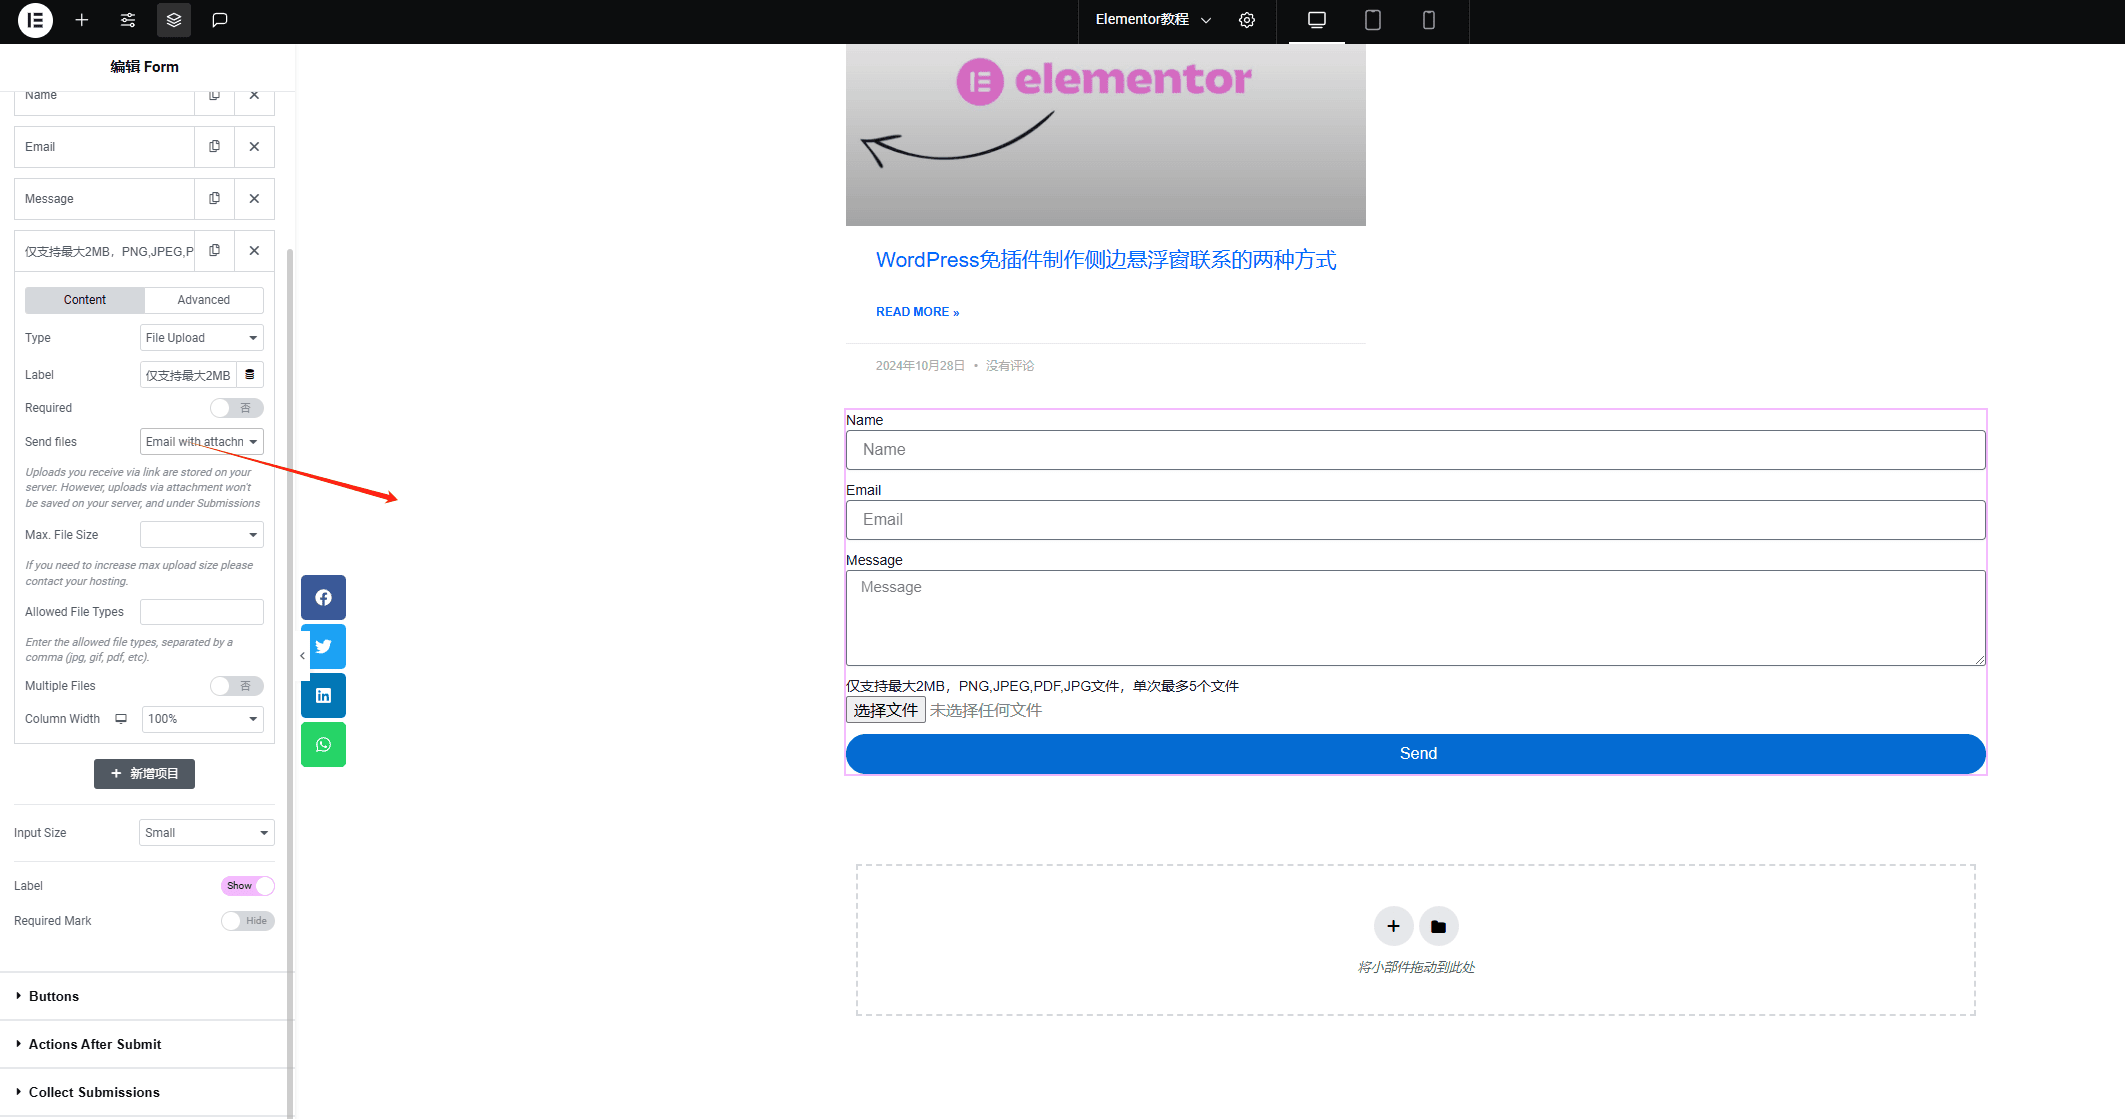
Task: Click the elementor article thumbnail image
Action: click(x=1106, y=135)
